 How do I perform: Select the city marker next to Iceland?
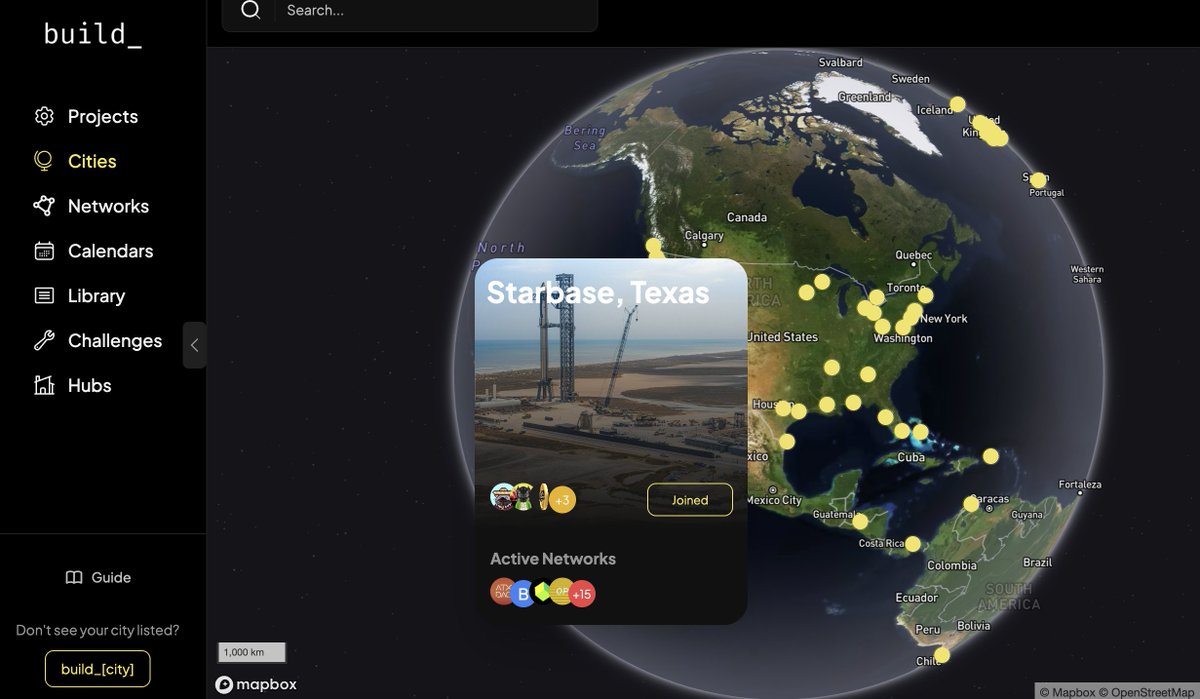click(x=957, y=104)
